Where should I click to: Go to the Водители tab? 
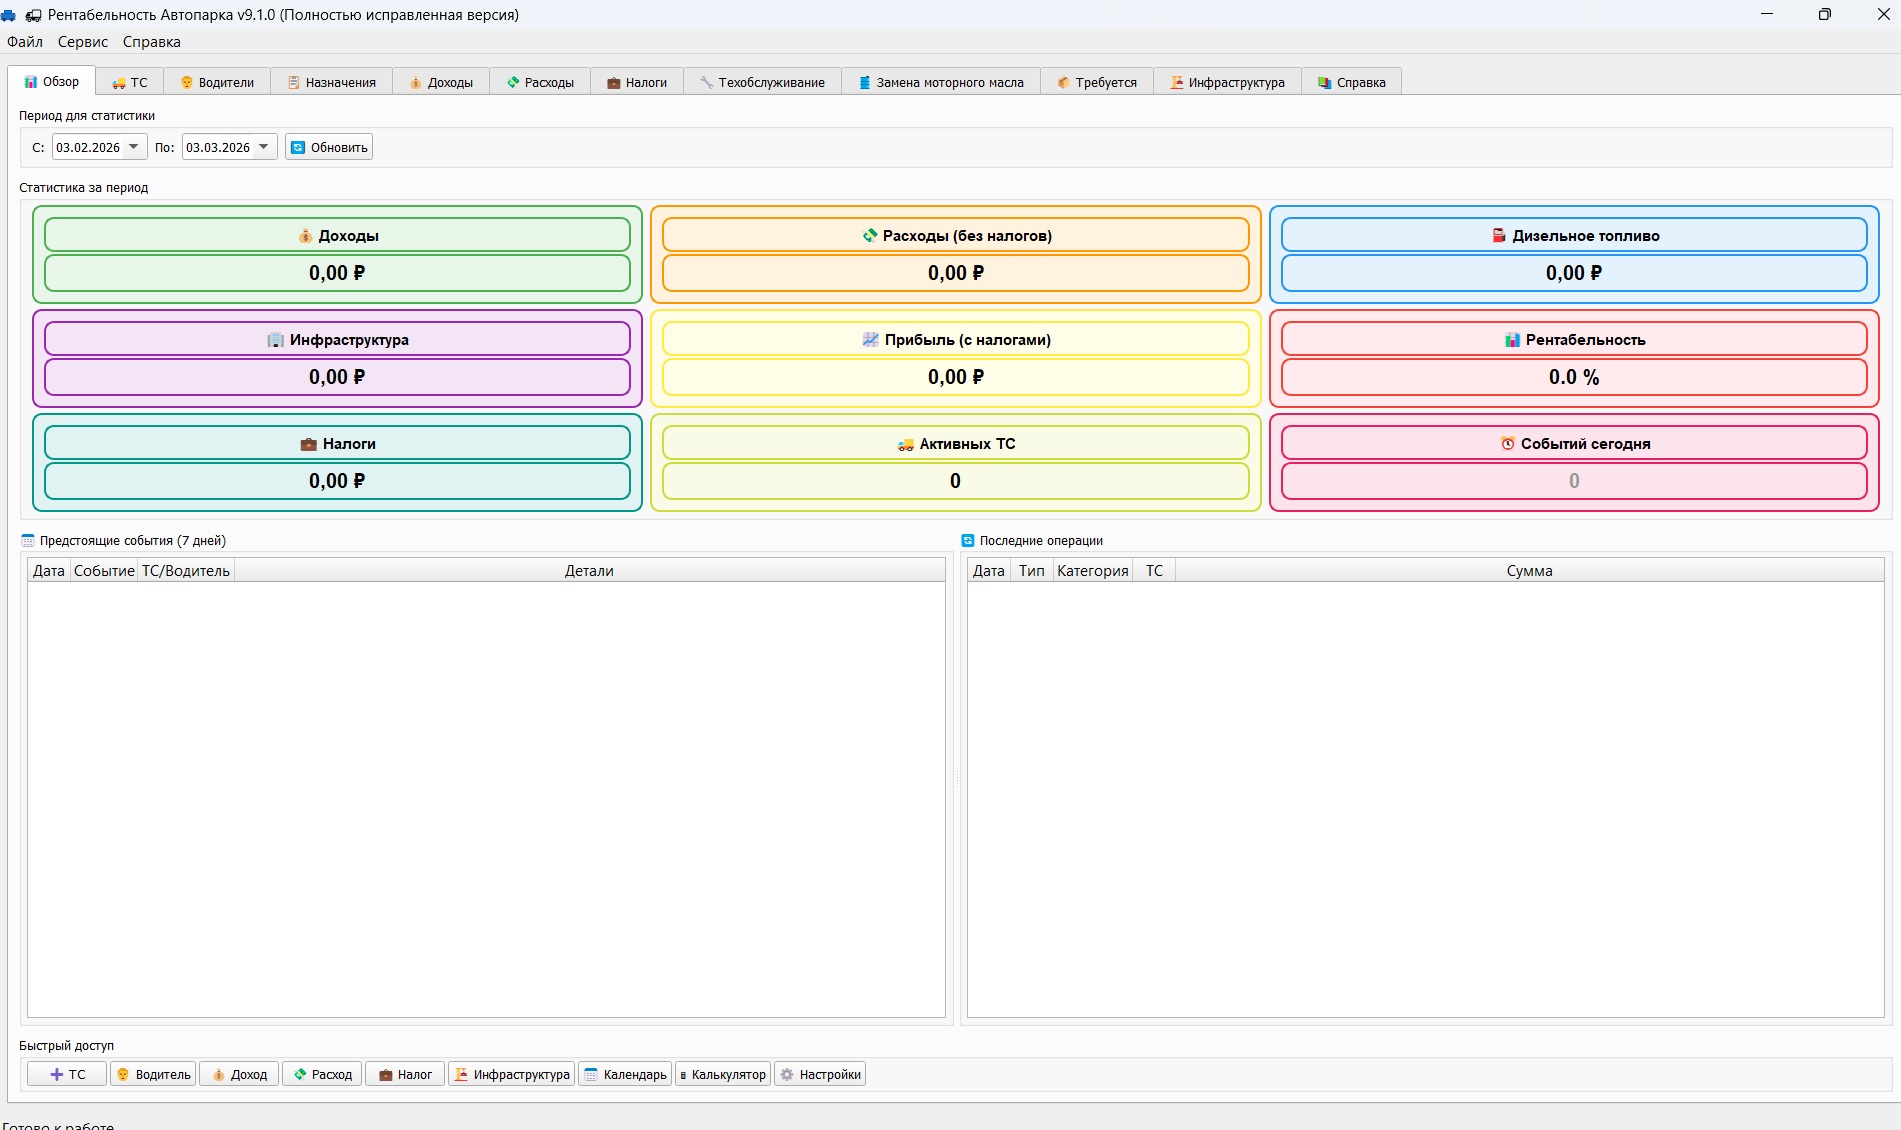pos(217,83)
